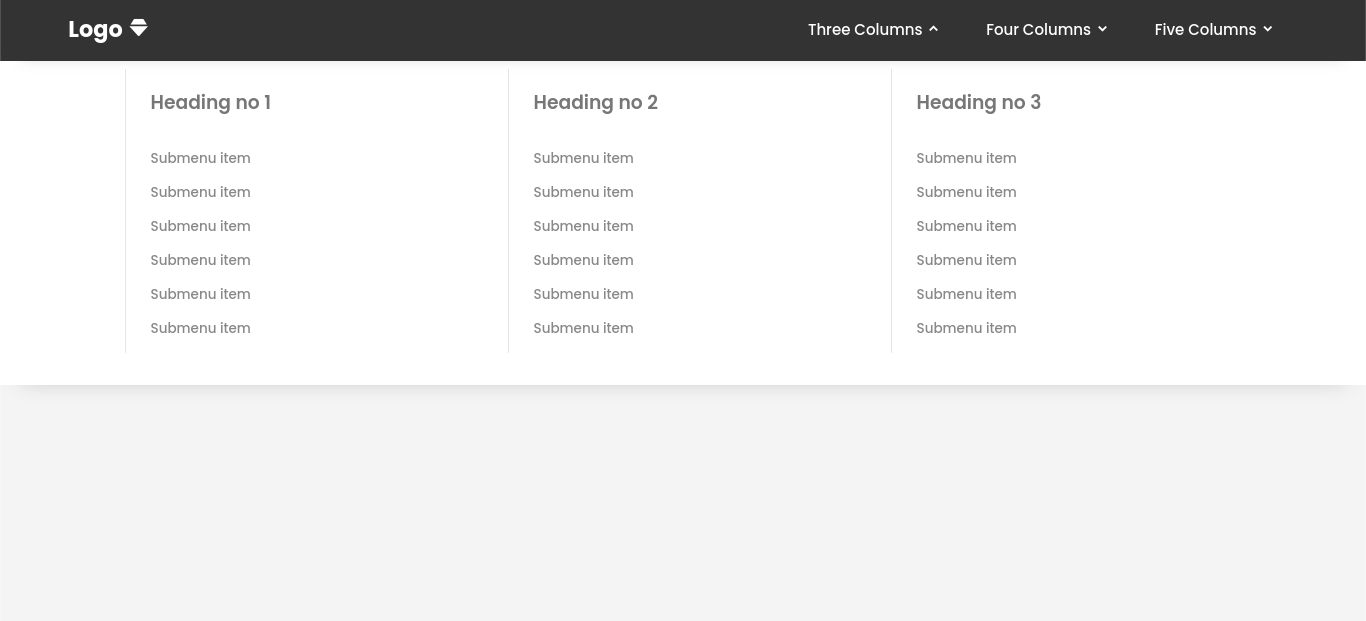This screenshot has height=621, width=1366.
Task: Select fourth Submenu item under Heading no 1
Action: coord(200,260)
